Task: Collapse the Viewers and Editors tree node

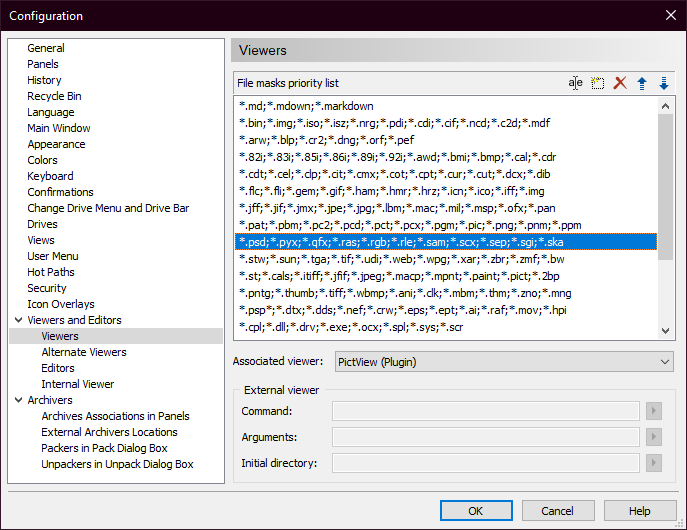Action: tap(17, 320)
